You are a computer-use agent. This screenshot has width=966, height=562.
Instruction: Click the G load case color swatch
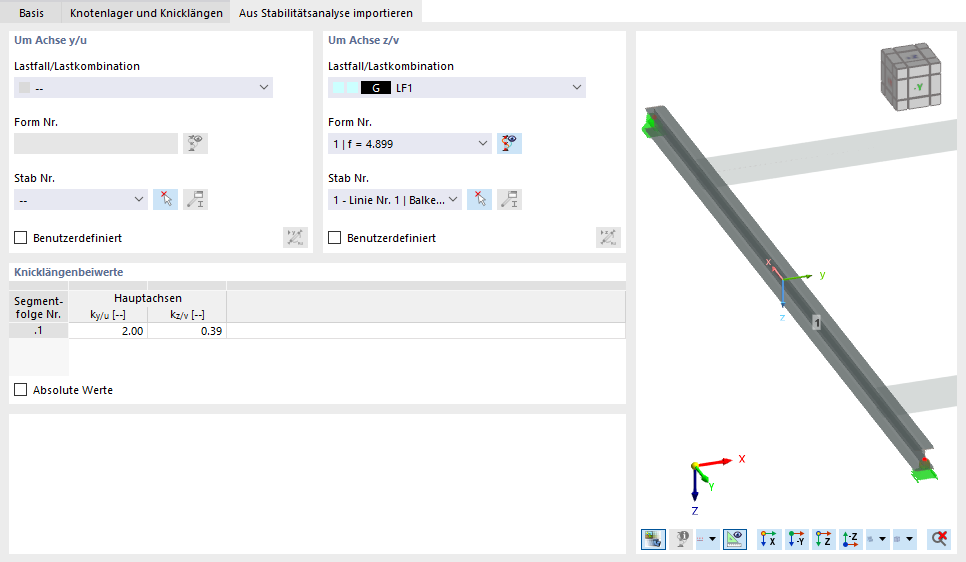coord(376,88)
